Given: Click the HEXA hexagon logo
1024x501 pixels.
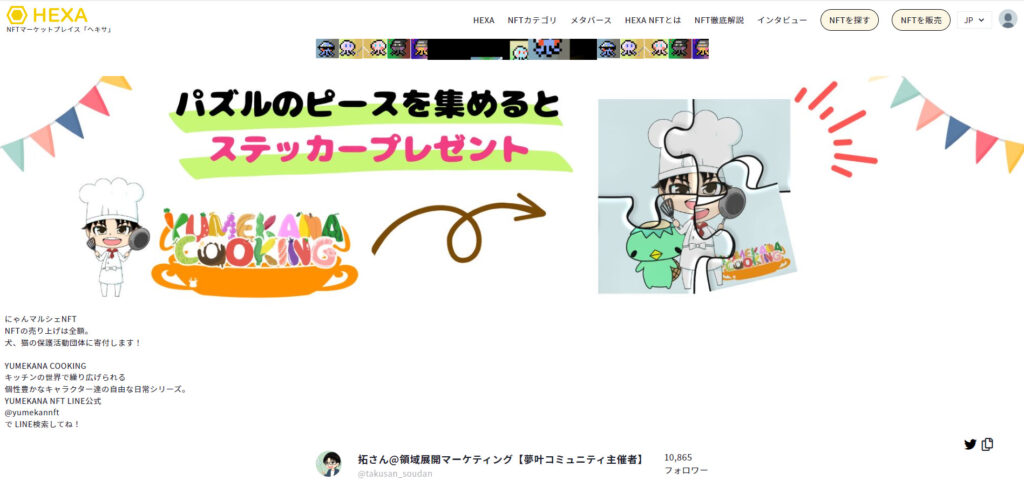Looking at the screenshot, I should pos(16,14).
